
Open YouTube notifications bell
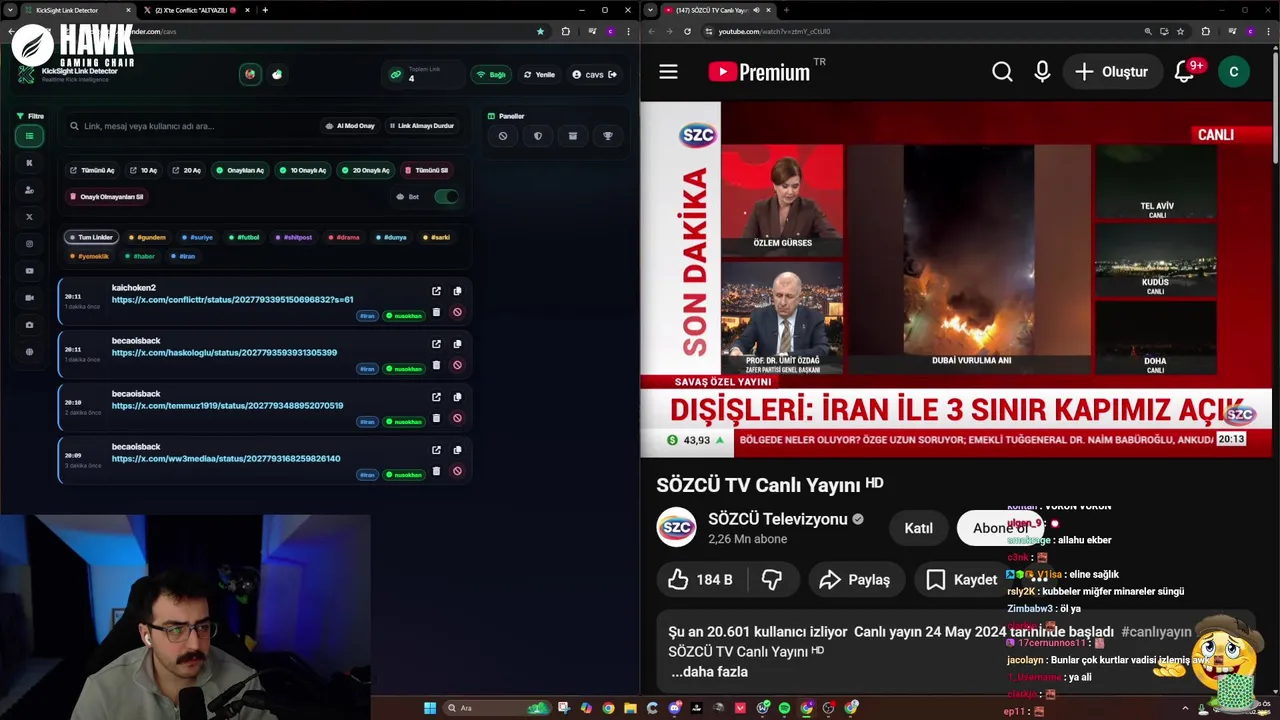[x=1185, y=72]
